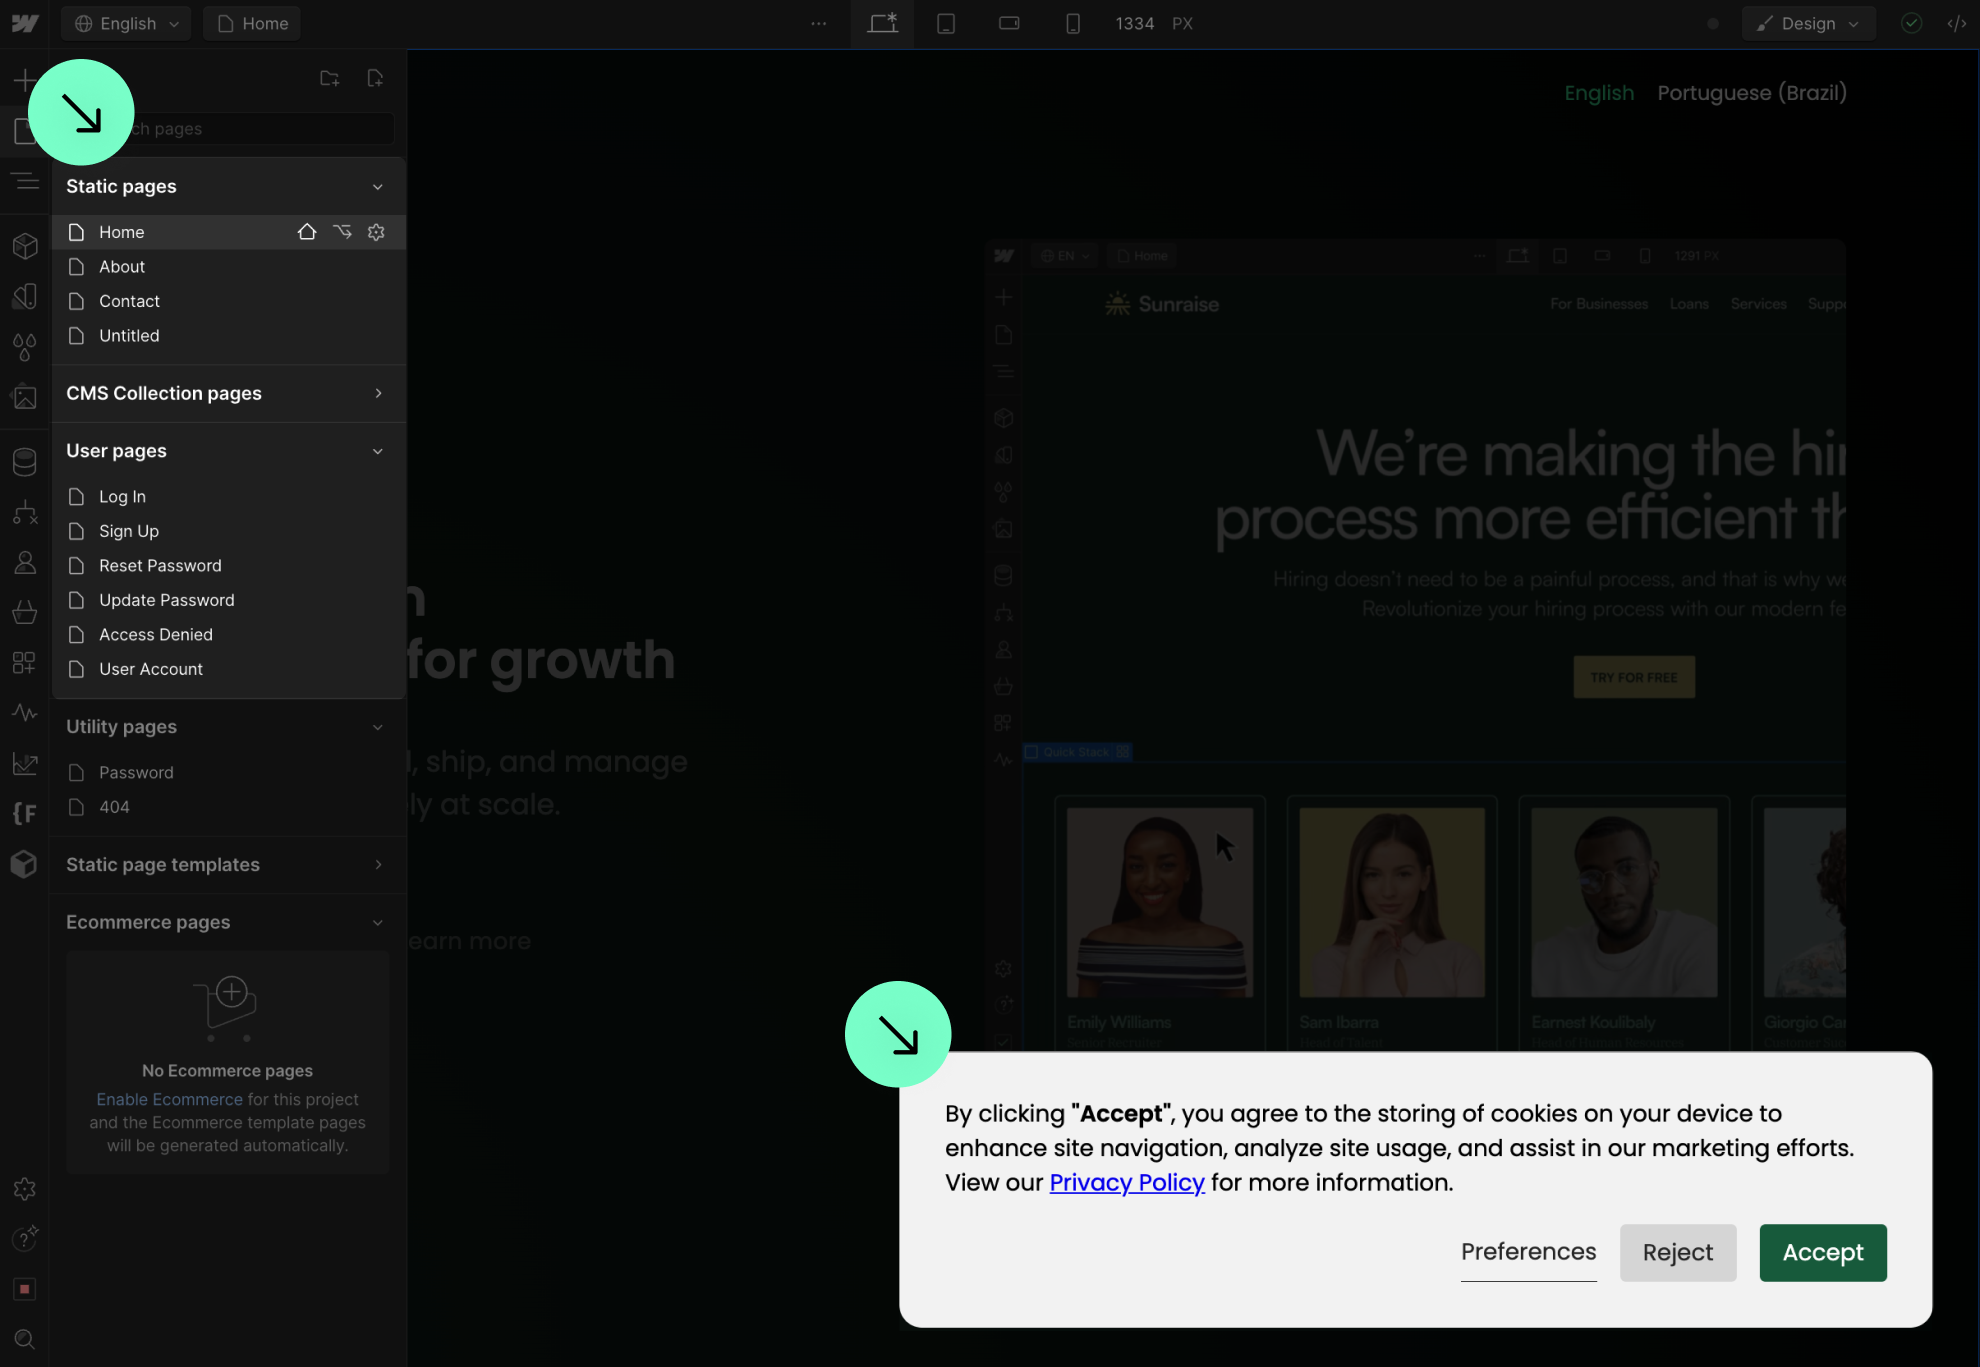
Task: Open the Apps panel icon
Action: click(x=25, y=663)
